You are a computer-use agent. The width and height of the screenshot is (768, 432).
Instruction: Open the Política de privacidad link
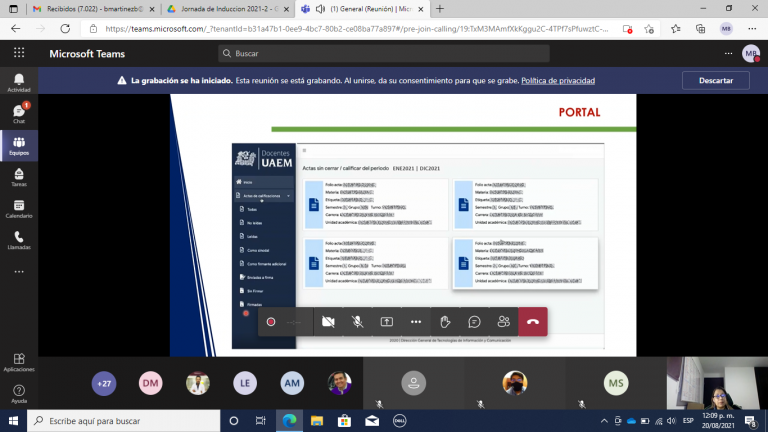tap(558, 80)
